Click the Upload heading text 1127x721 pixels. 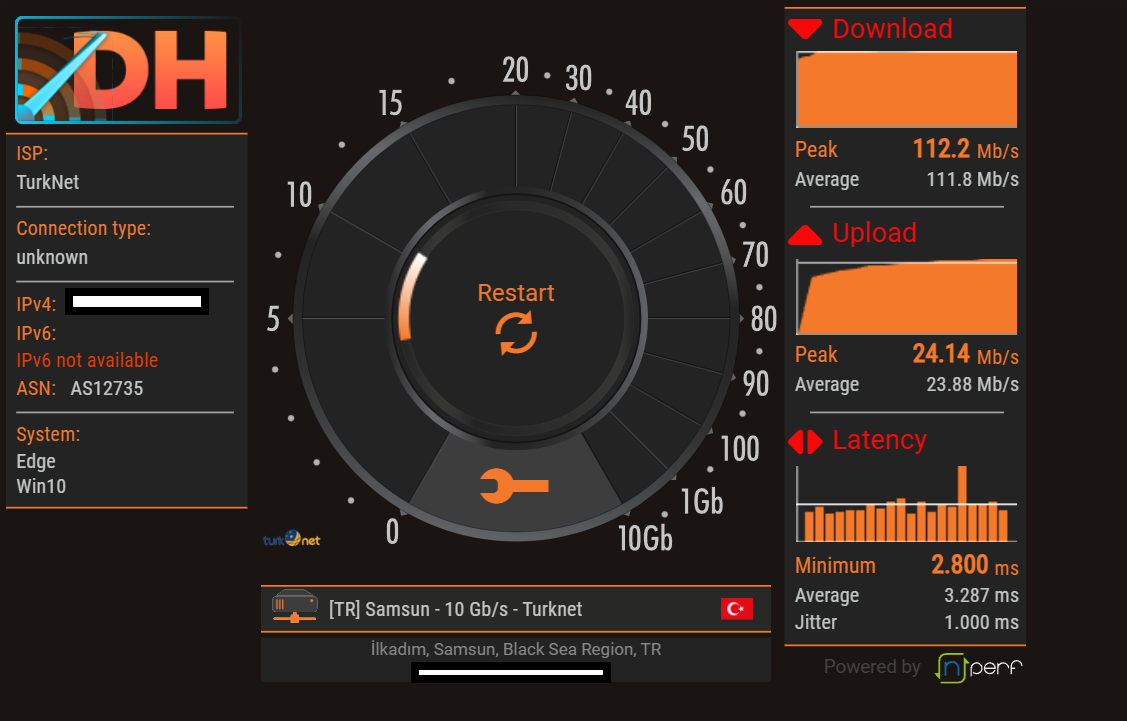tap(875, 233)
